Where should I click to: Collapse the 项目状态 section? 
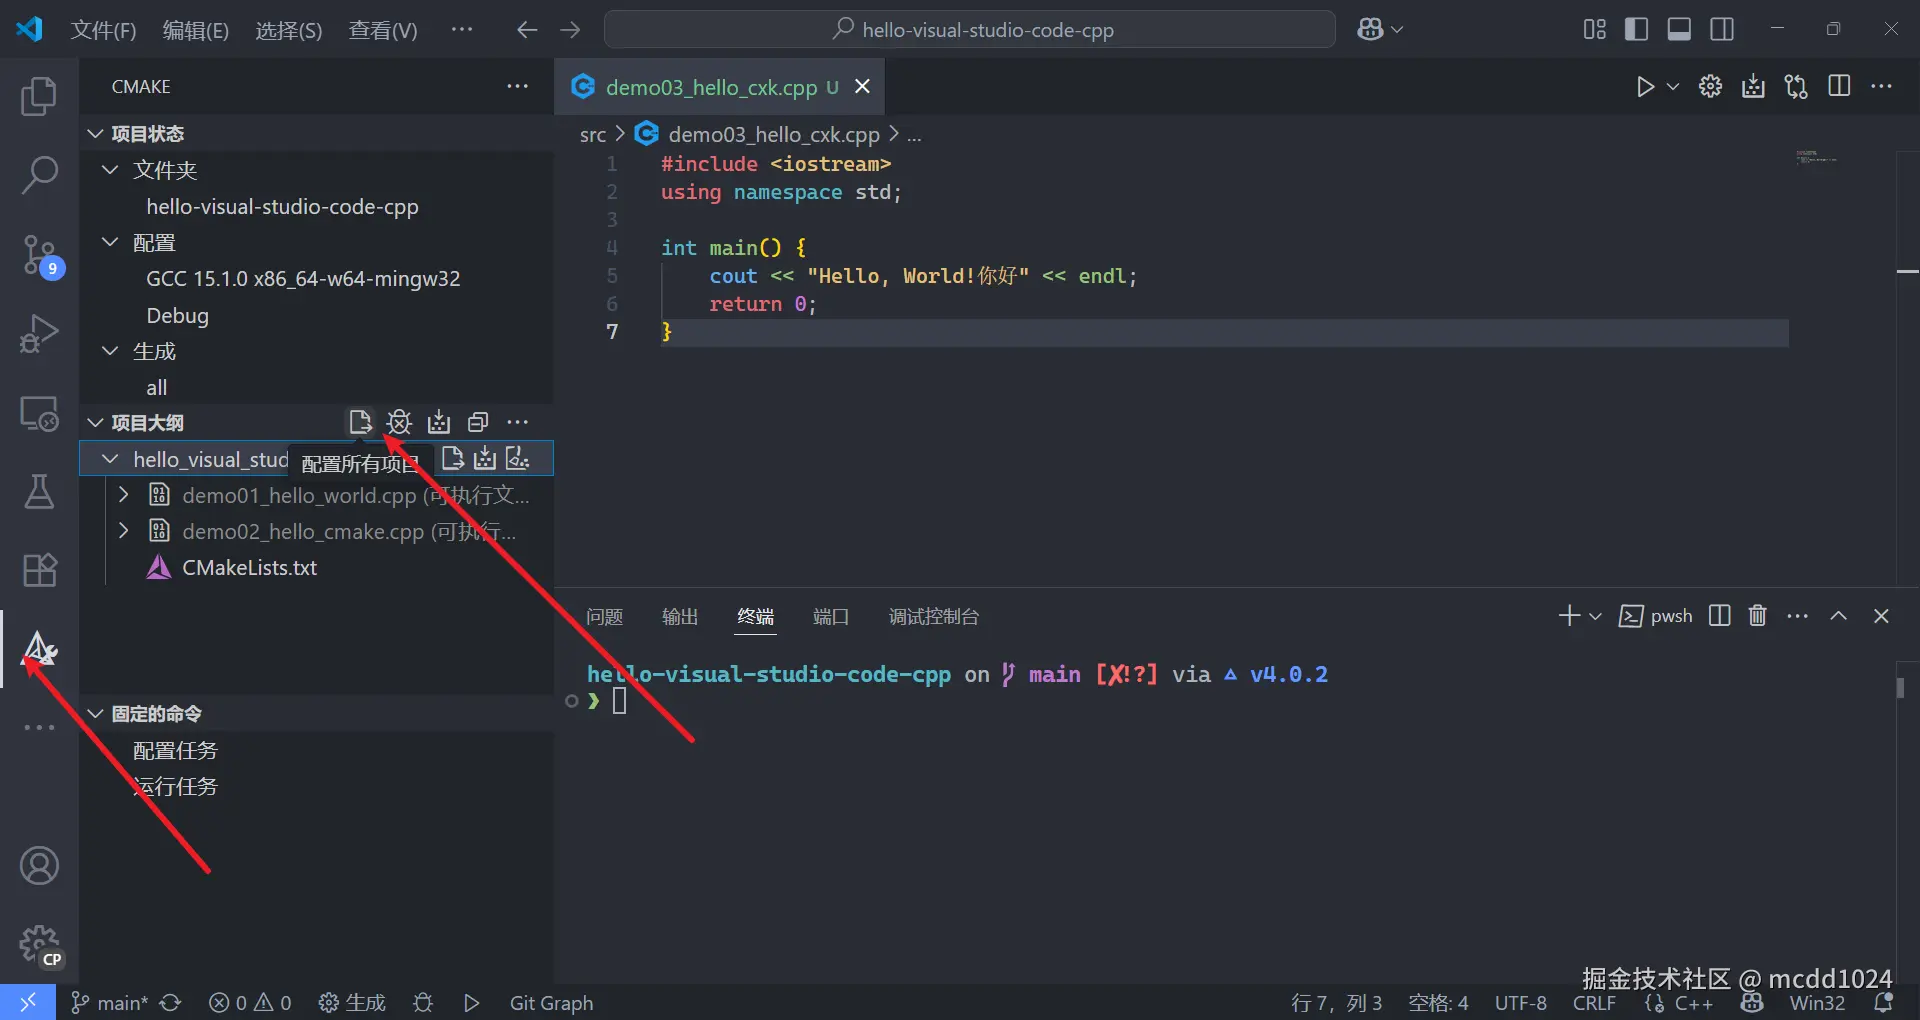tap(96, 134)
